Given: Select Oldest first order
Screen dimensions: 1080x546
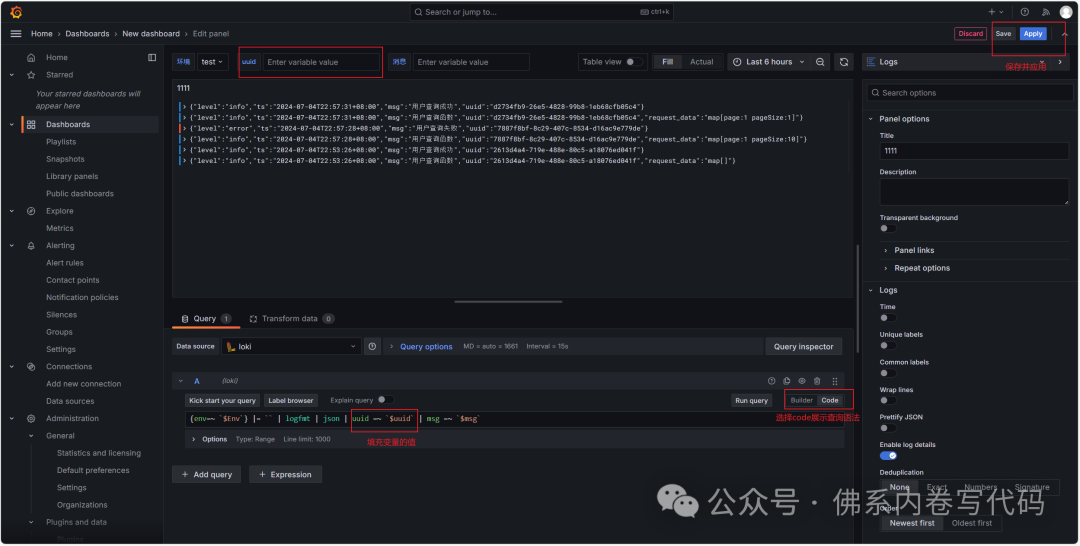Looking at the screenshot, I should pyautogui.click(x=971, y=523).
